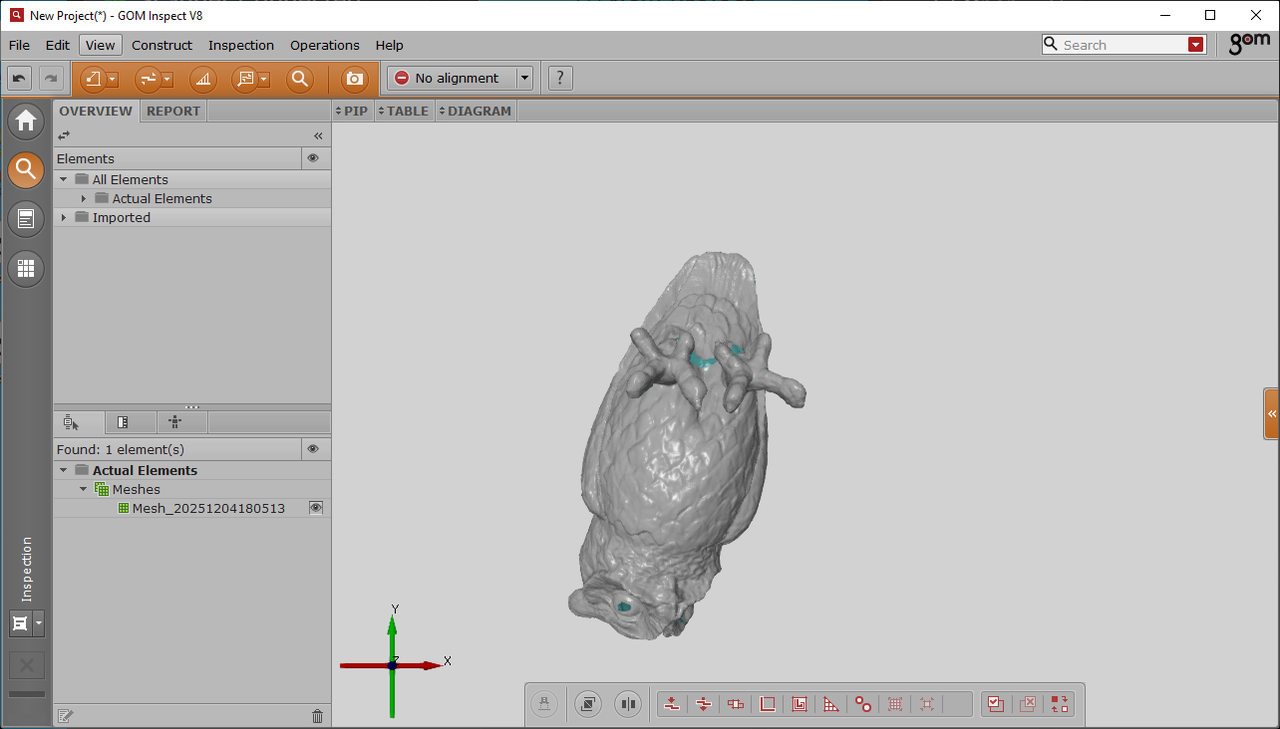Click the undo arrow button

[x=20, y=78]
